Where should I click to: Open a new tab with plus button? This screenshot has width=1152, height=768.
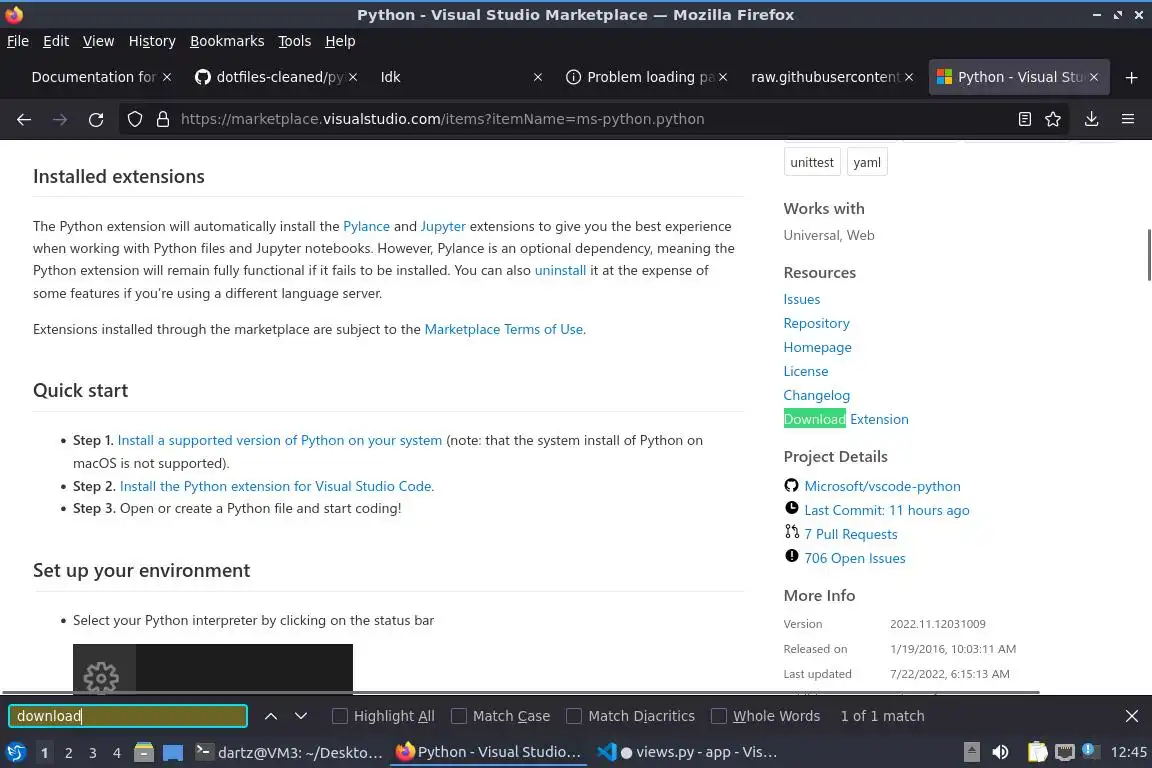click(x=1131, y=77)
